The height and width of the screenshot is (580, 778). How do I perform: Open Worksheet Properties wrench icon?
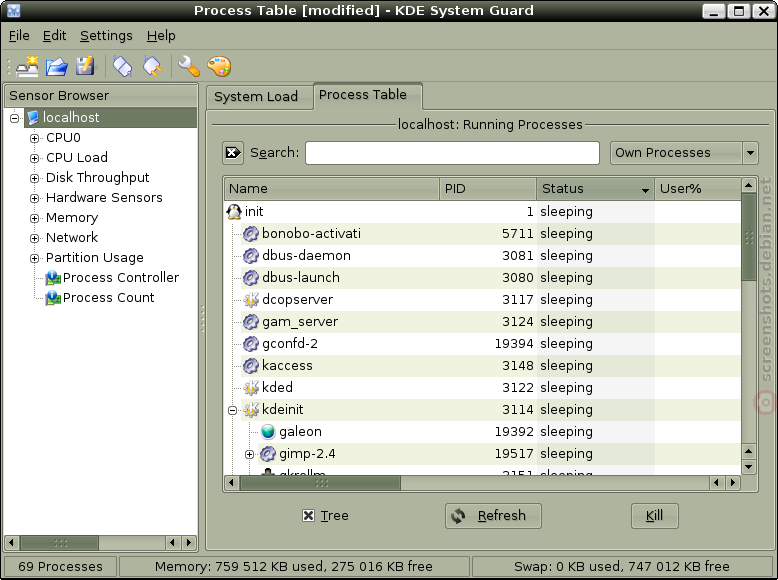tap(189, 66)
